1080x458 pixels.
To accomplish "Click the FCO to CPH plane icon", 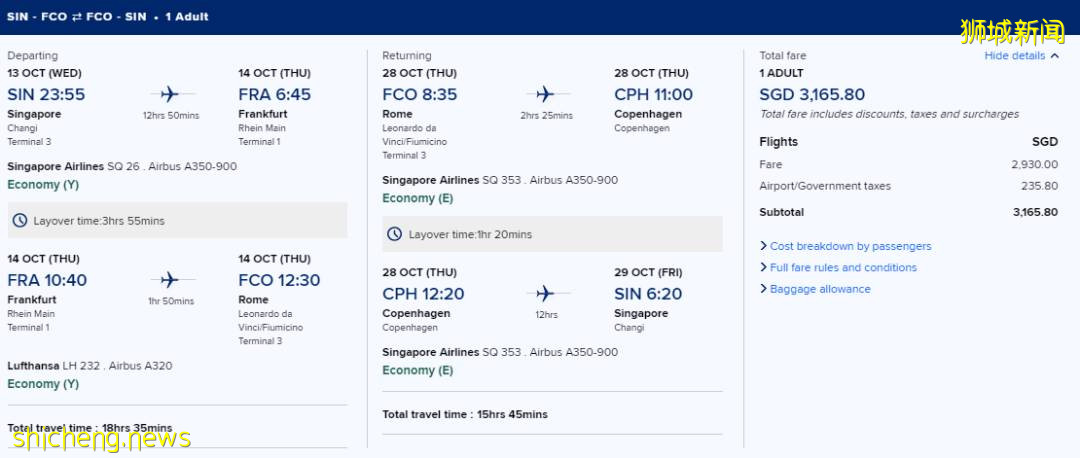I will coord(545,94).
